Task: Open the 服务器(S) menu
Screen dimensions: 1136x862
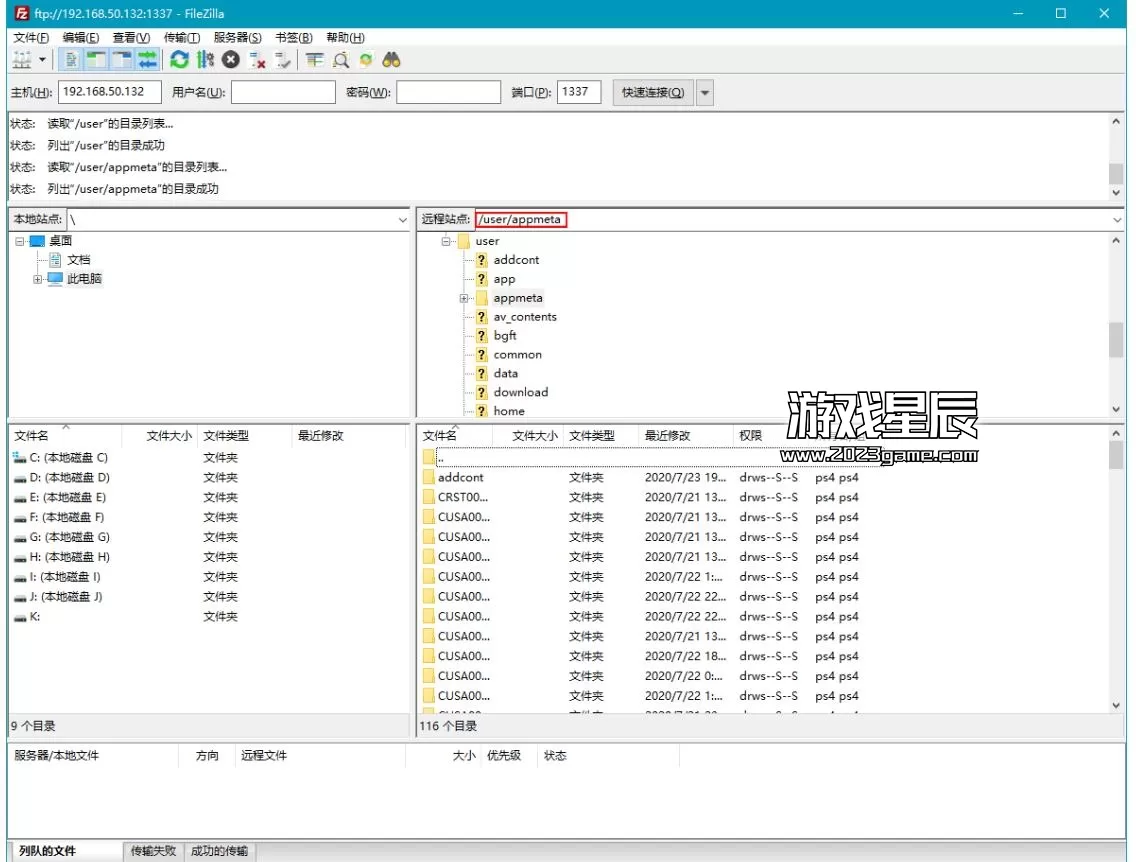Action: pos(238,37)
